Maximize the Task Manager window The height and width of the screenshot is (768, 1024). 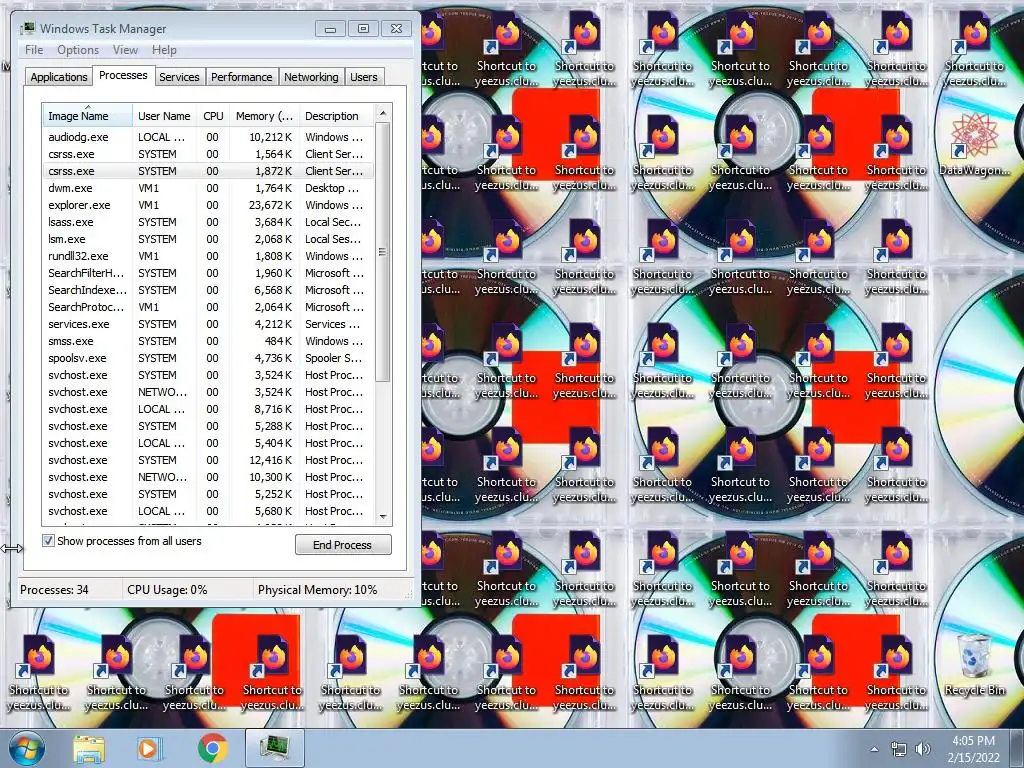(x=363, y=29)
